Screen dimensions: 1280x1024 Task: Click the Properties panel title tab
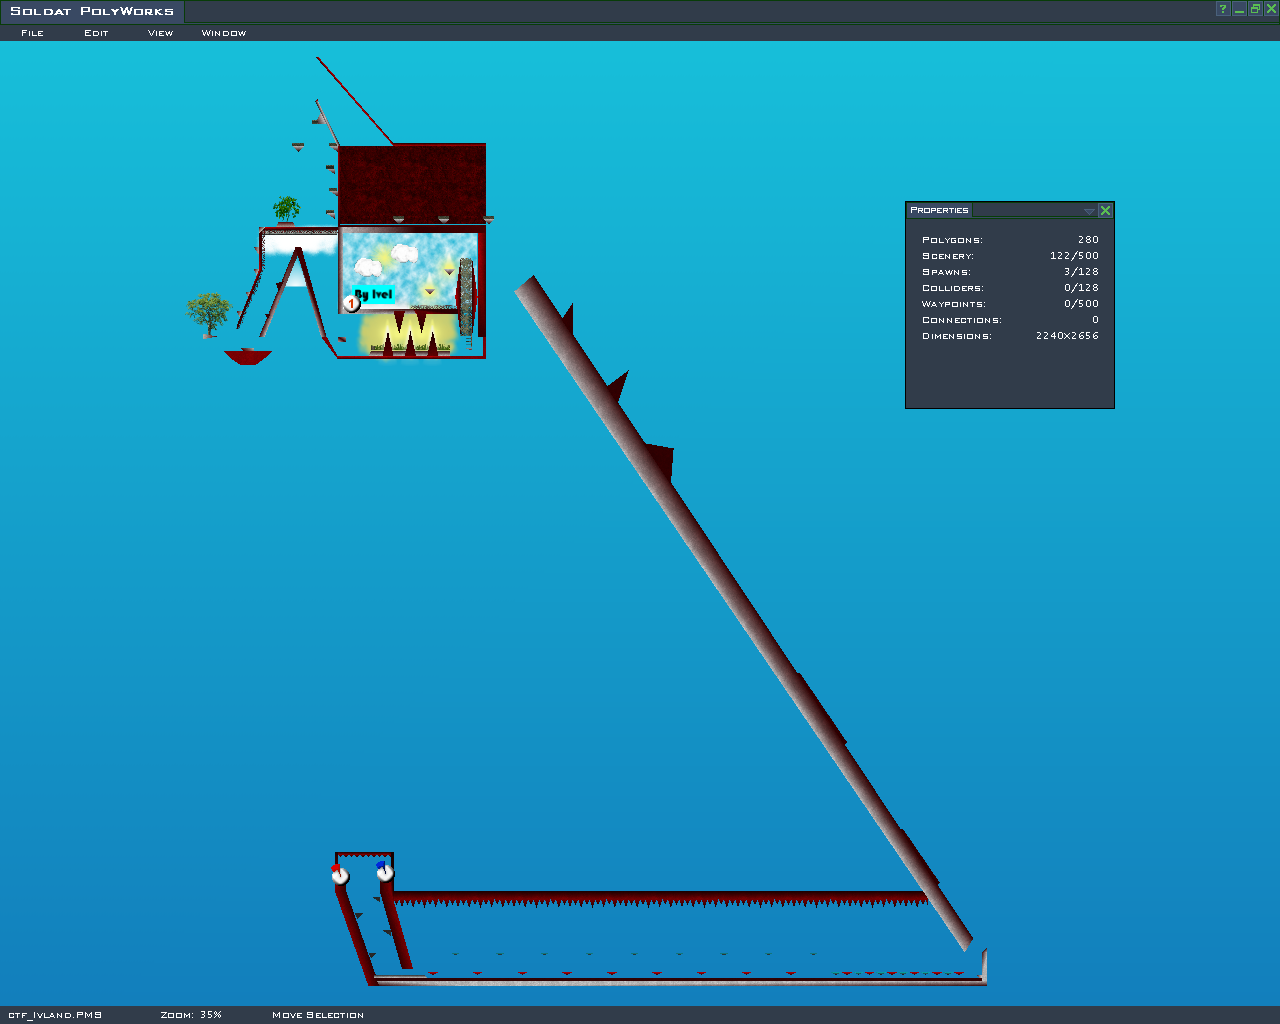click(939, 210)
